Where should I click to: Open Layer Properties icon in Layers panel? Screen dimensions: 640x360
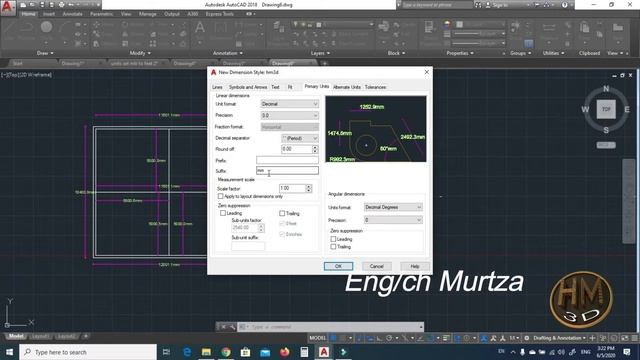(279, 27)
